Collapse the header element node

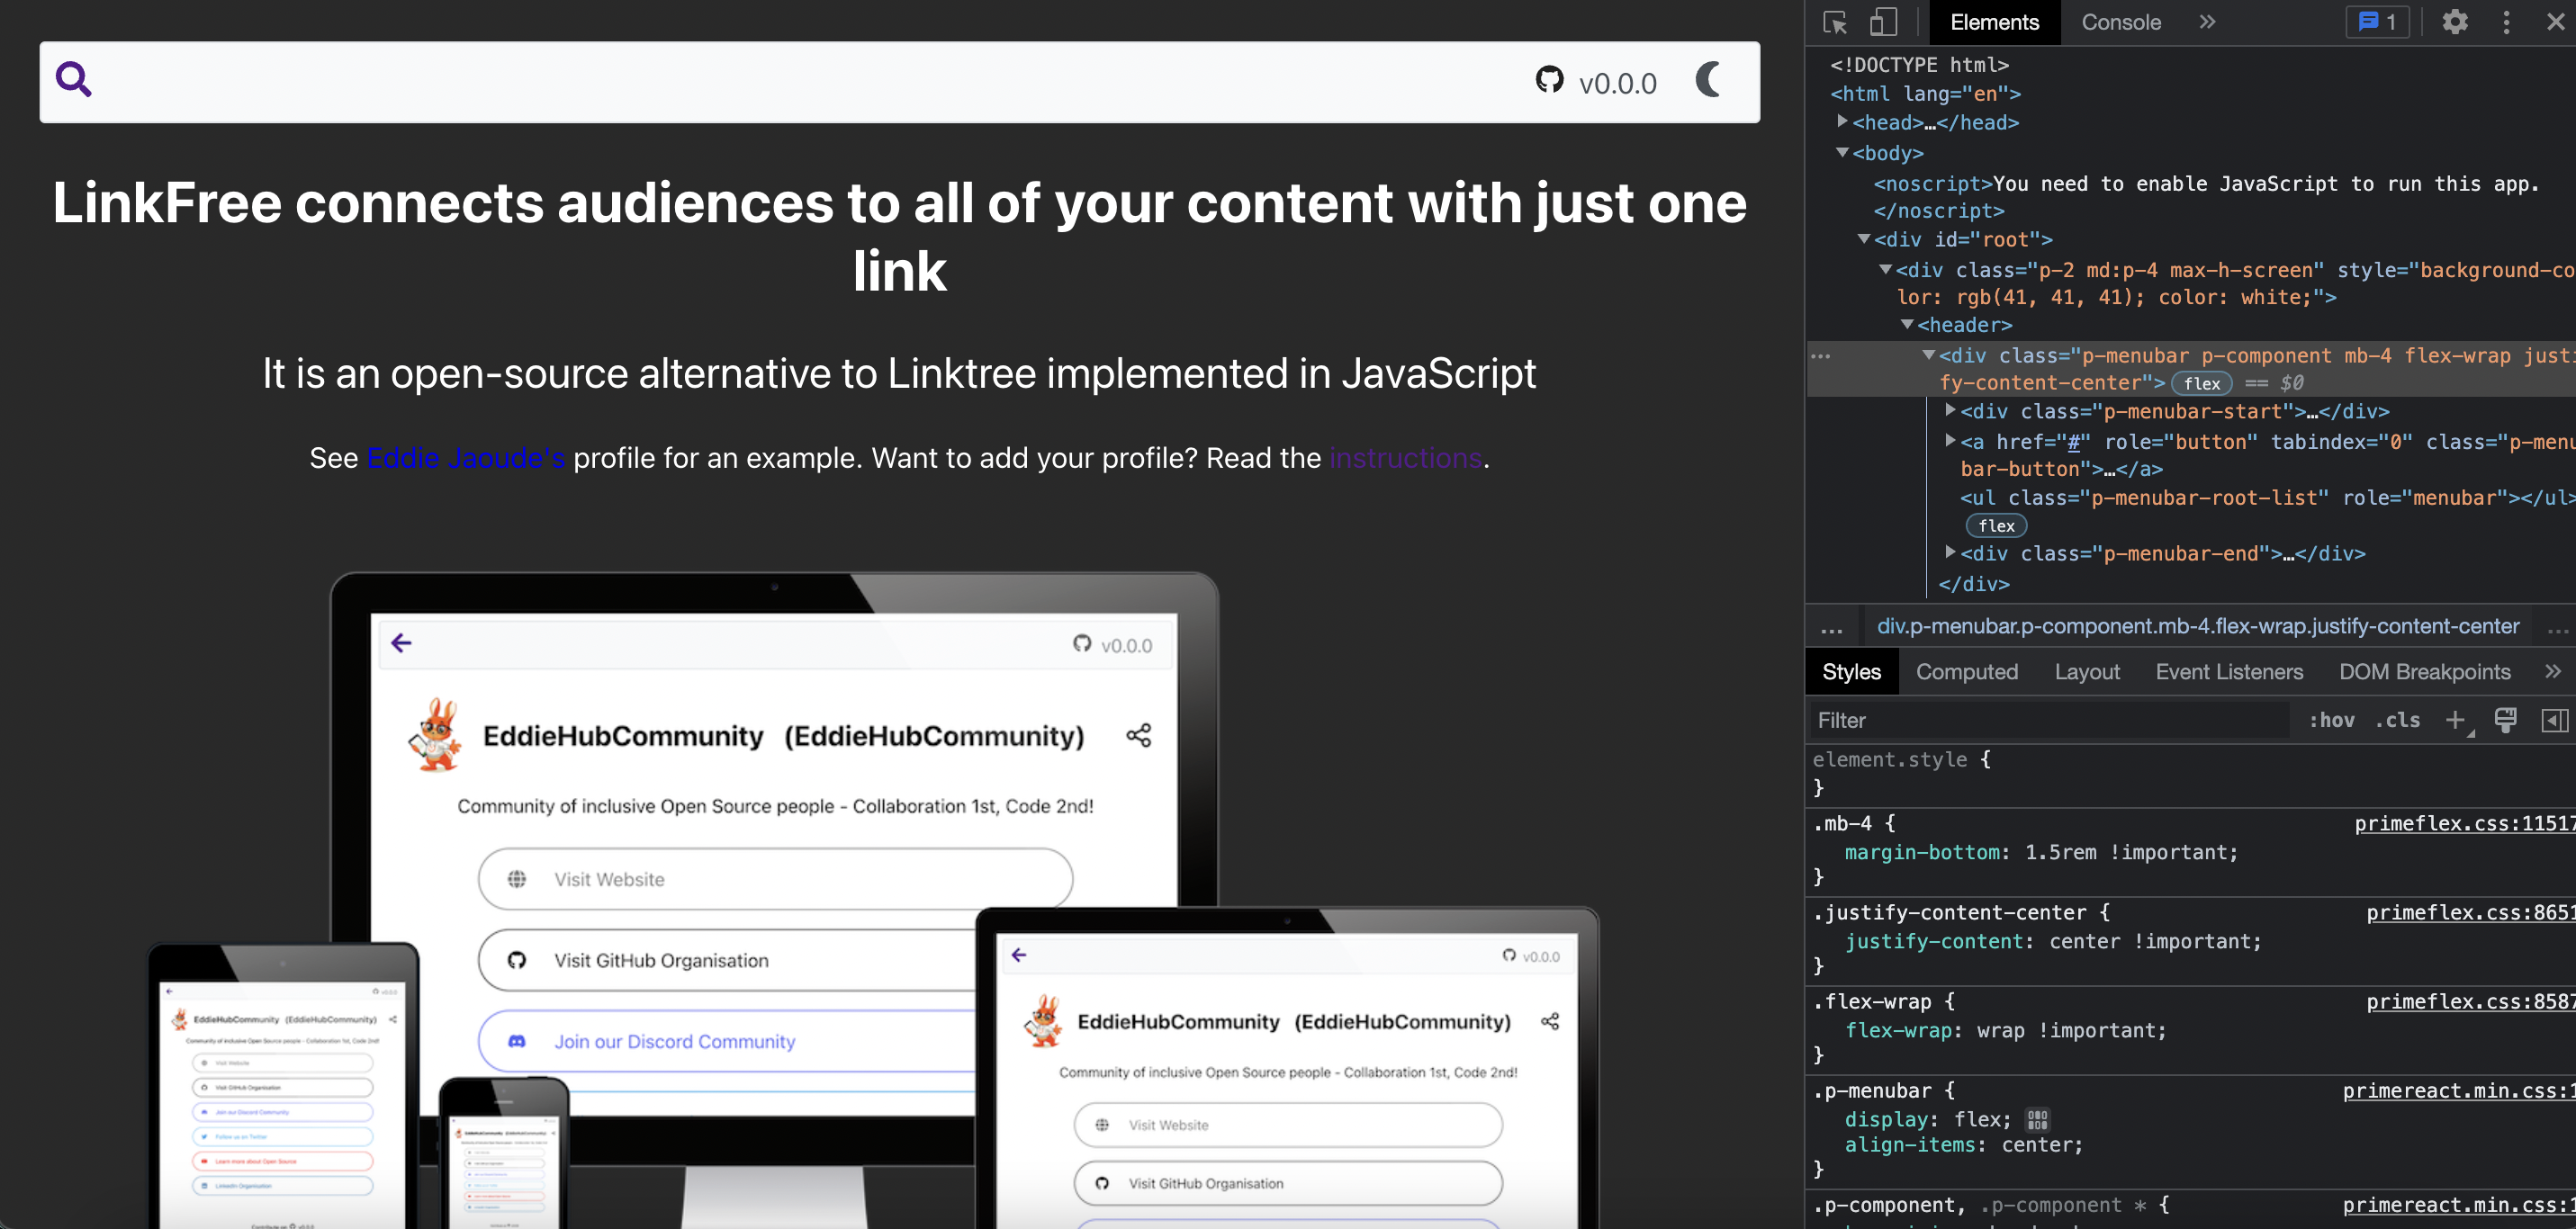(1907, 325)
